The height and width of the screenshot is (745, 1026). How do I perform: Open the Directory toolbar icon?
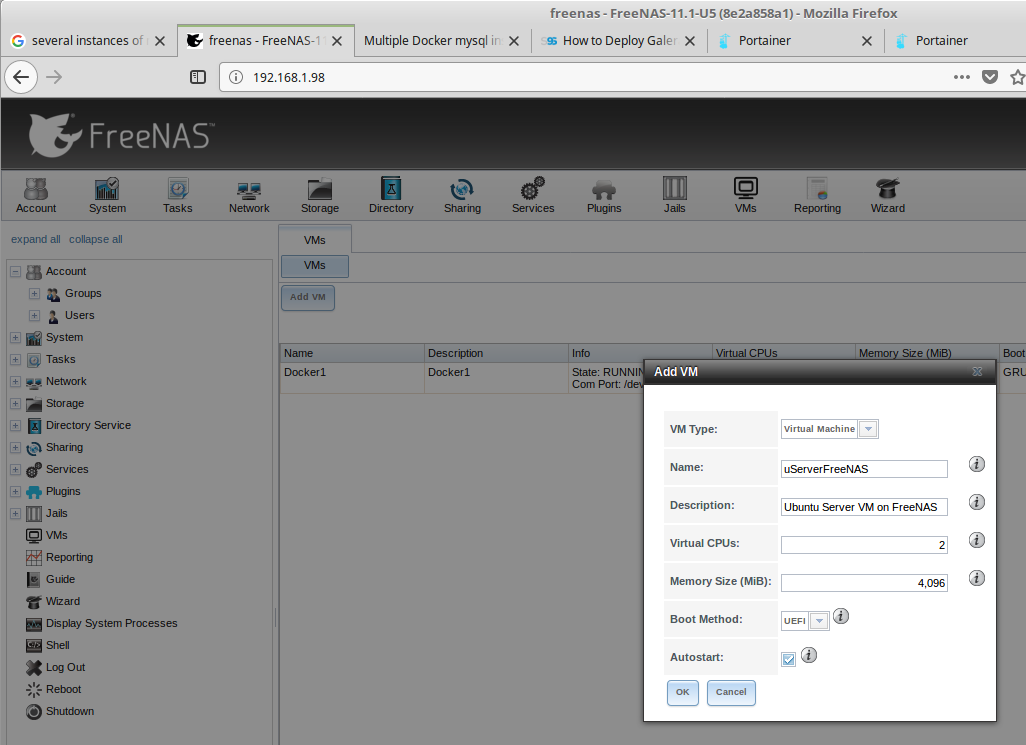tap(391, 195)
